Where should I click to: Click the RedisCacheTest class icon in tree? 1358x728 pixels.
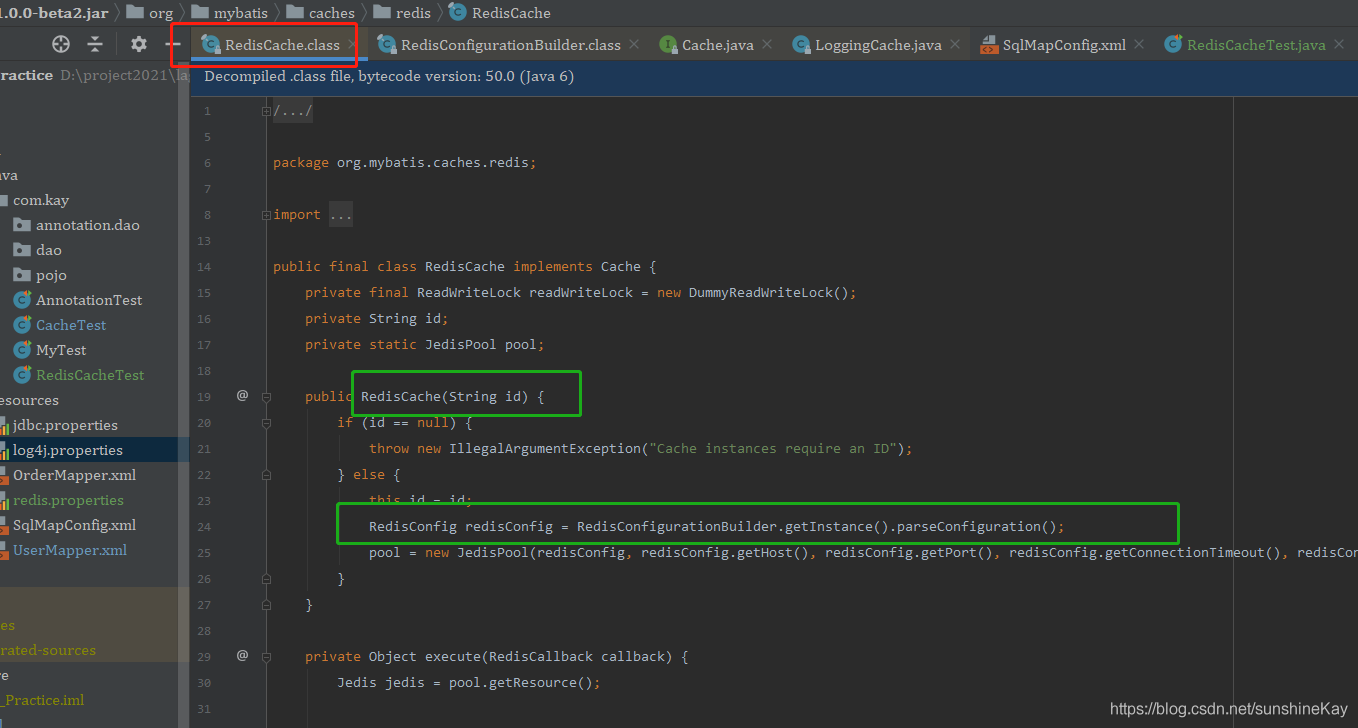click(x=22, y=375)
